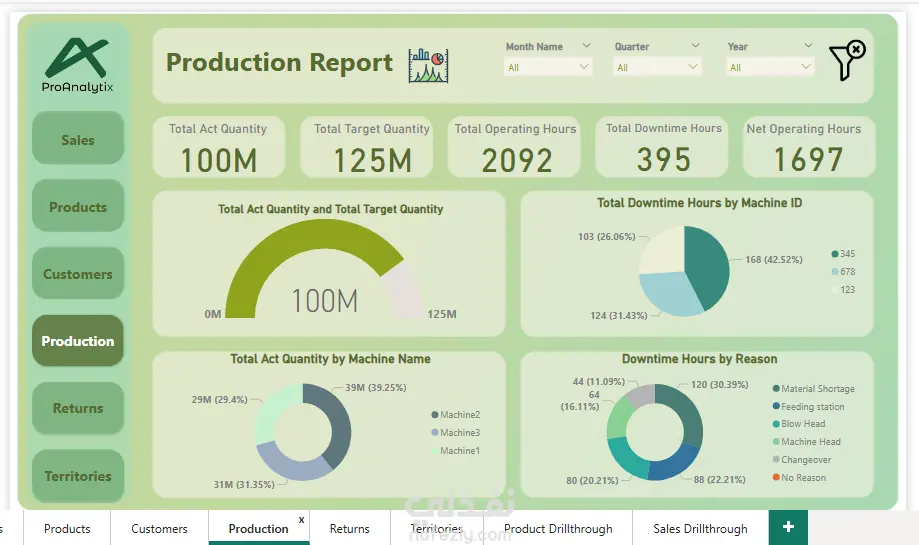
Task: Click the chart icon beside Production Report
Action: (428, 65)
